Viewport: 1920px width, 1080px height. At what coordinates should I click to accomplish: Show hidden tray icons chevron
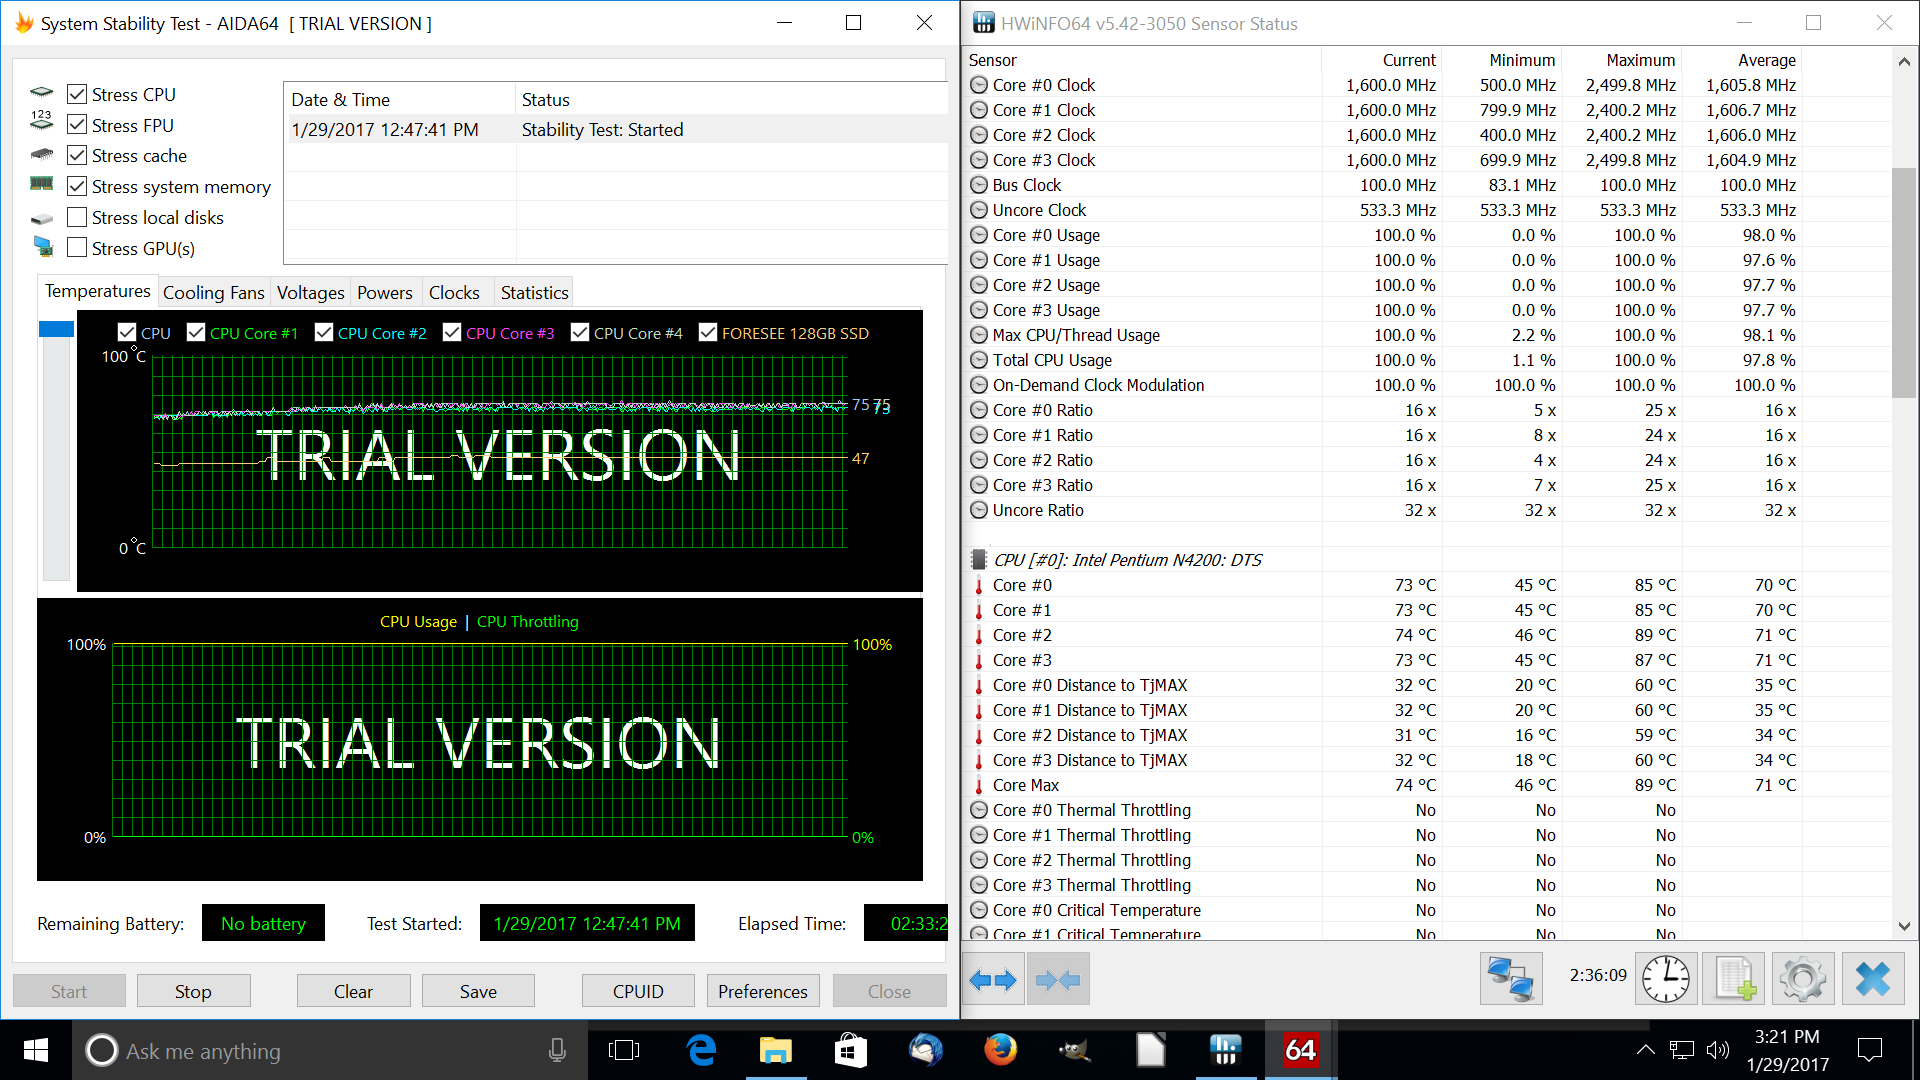[x=1645, y=1050]
